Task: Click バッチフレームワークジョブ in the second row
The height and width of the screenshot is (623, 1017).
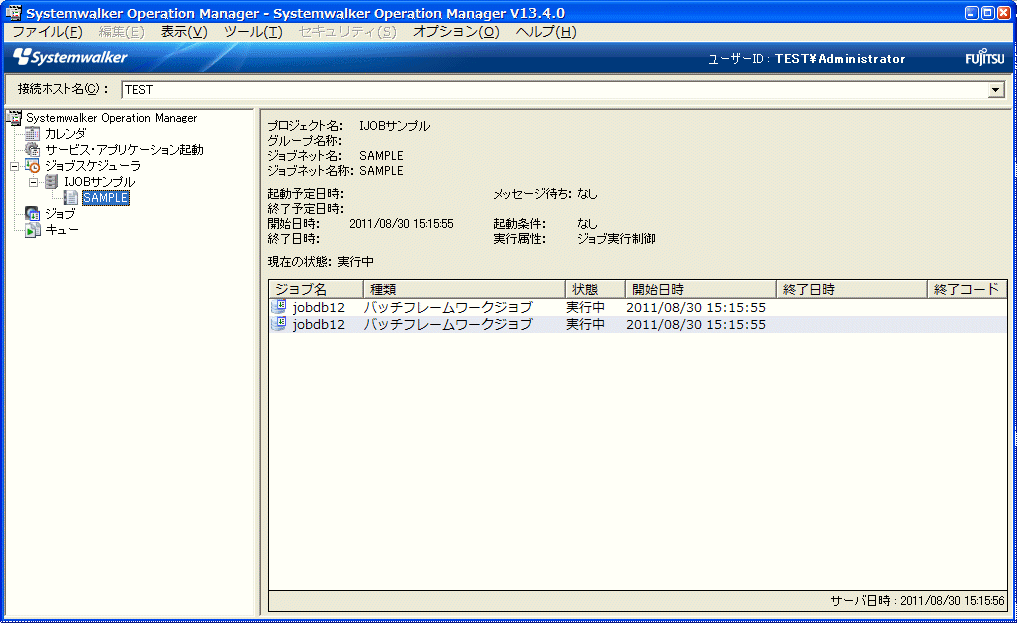Action: tap(448, 324)
